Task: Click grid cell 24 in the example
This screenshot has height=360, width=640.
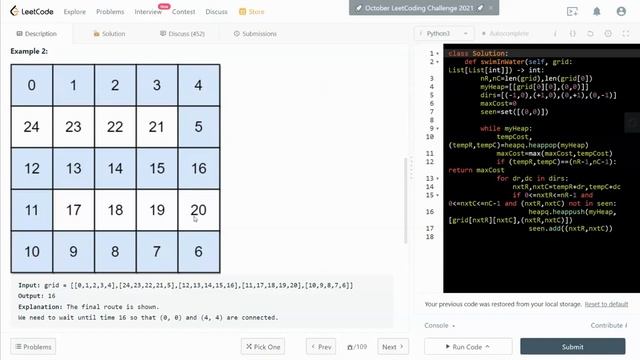Action: (x=32, y=127)
